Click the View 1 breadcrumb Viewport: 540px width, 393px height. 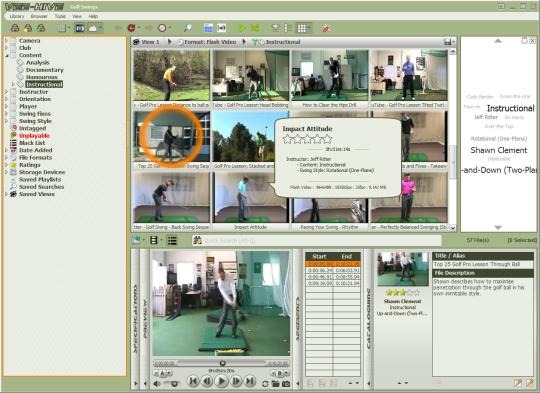[x=150, y=42]
